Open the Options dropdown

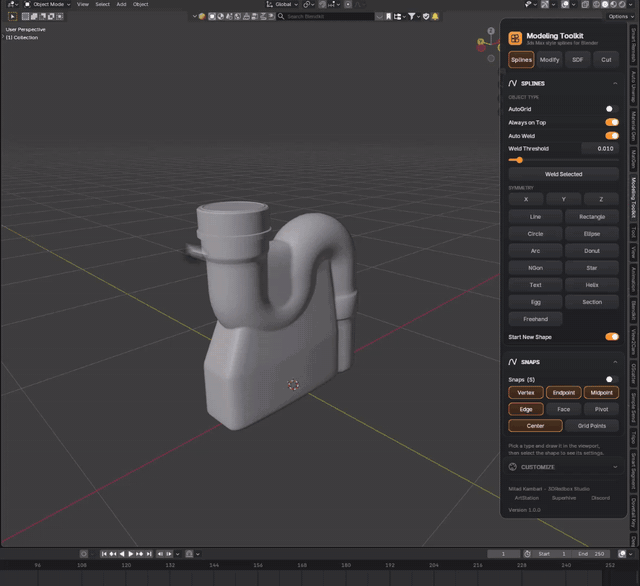[621, 16]
